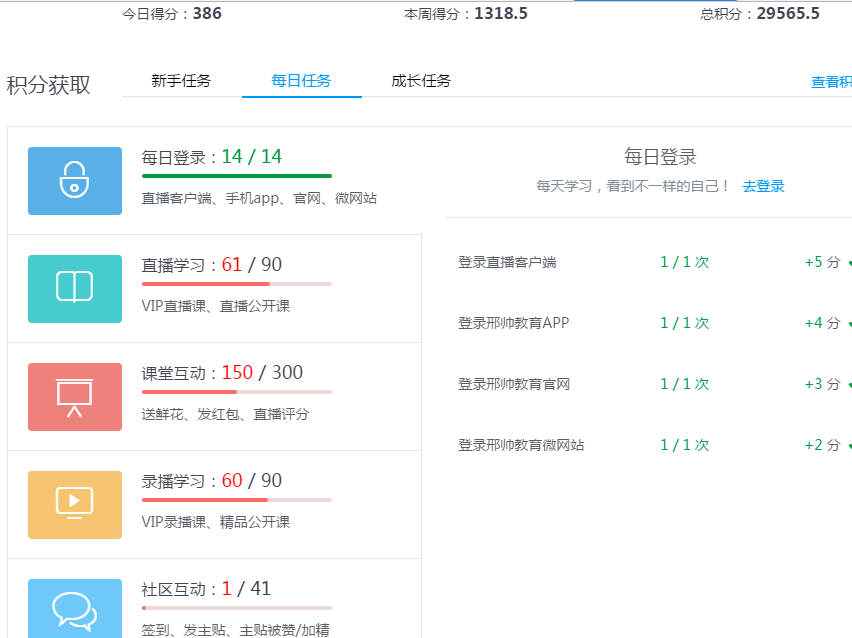The width and height of the screenshot is (852, 638).
Task: Click the 直播学习 progress bar
Action: click(236, 284)
